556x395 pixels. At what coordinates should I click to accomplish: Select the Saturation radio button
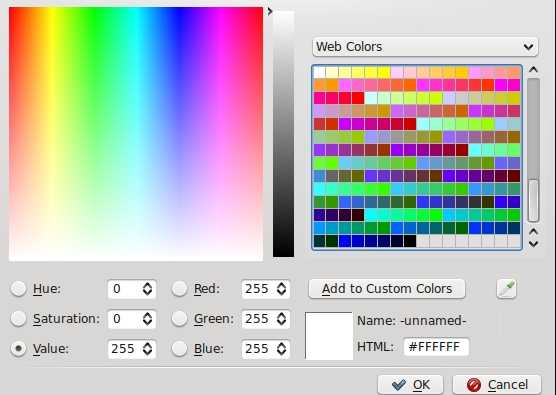18,318
